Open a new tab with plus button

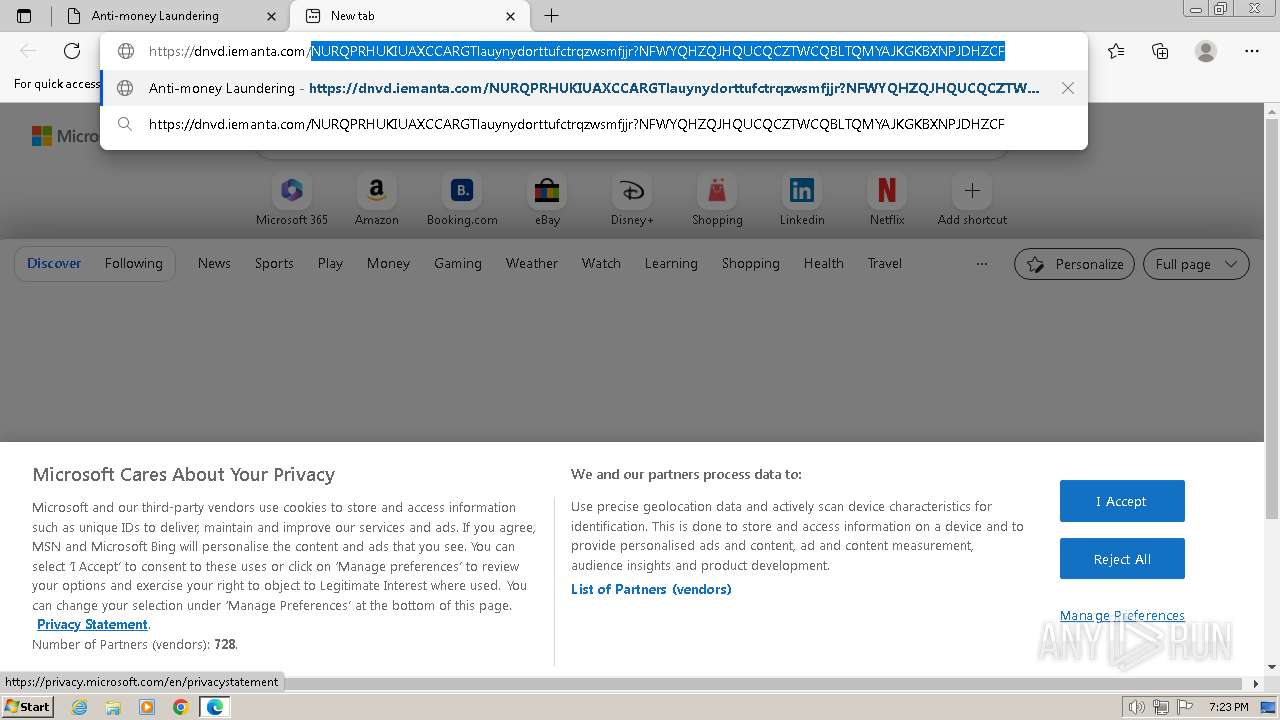click(x=551, y=16)
